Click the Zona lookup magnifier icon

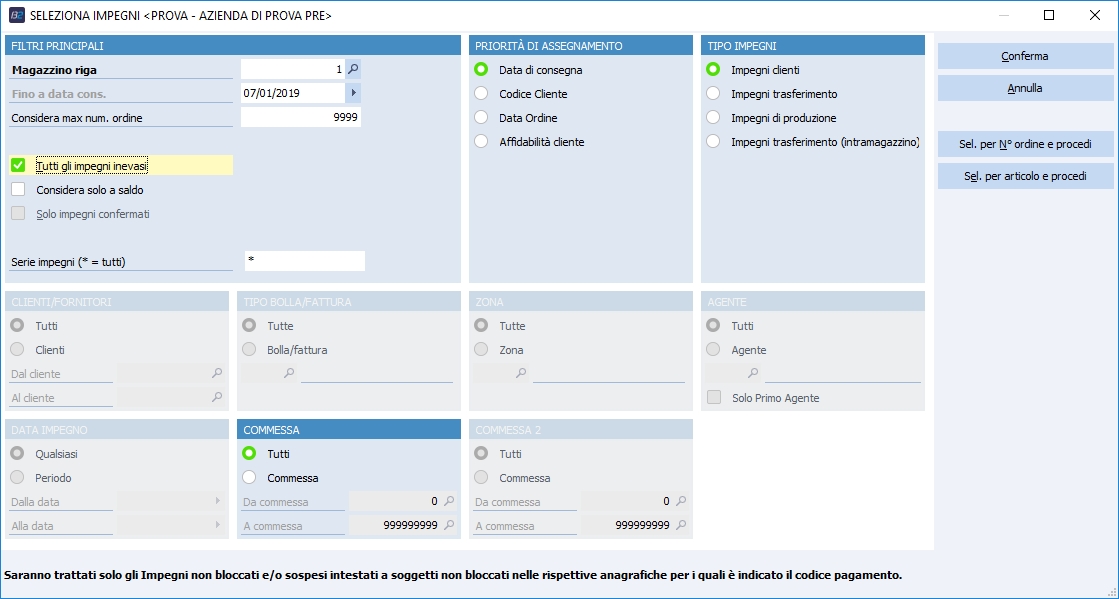521,373
